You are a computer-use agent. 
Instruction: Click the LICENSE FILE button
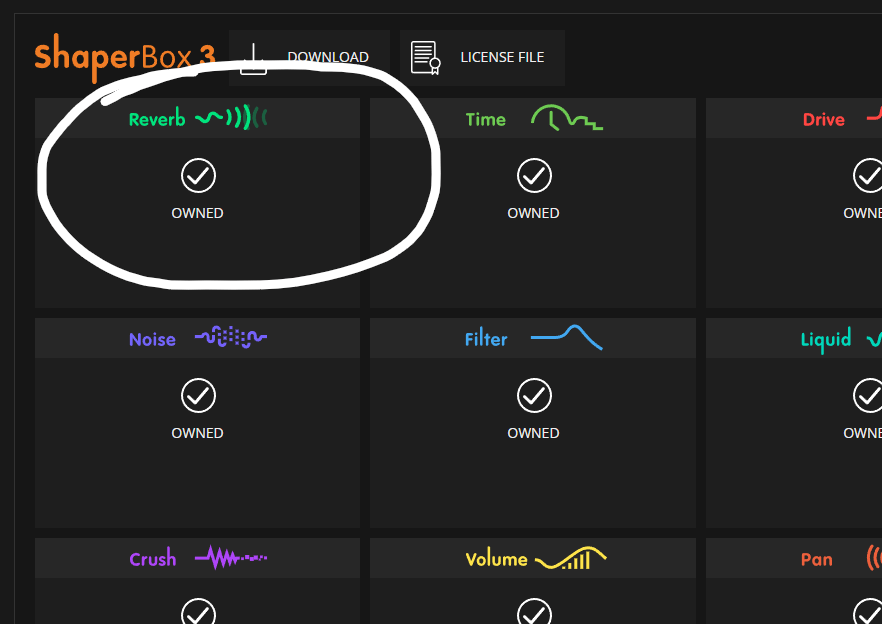482,58
